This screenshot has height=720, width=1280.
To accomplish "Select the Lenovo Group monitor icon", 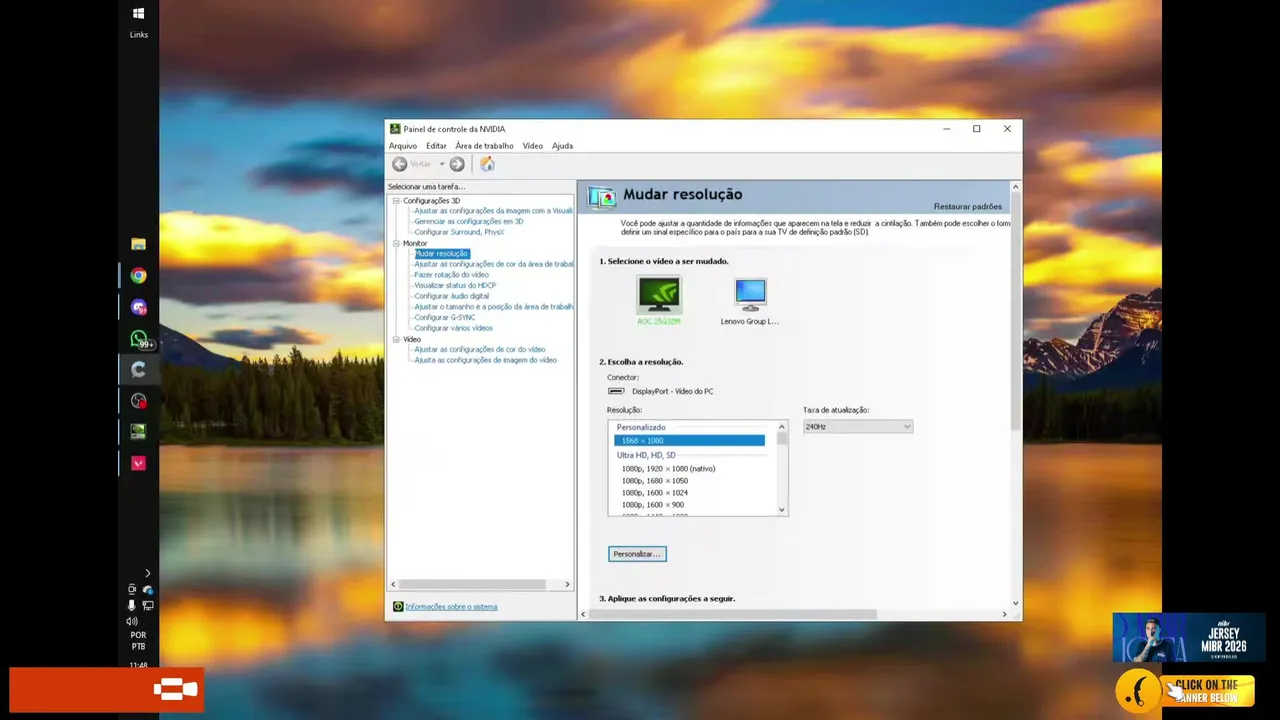I will [750, 294].
